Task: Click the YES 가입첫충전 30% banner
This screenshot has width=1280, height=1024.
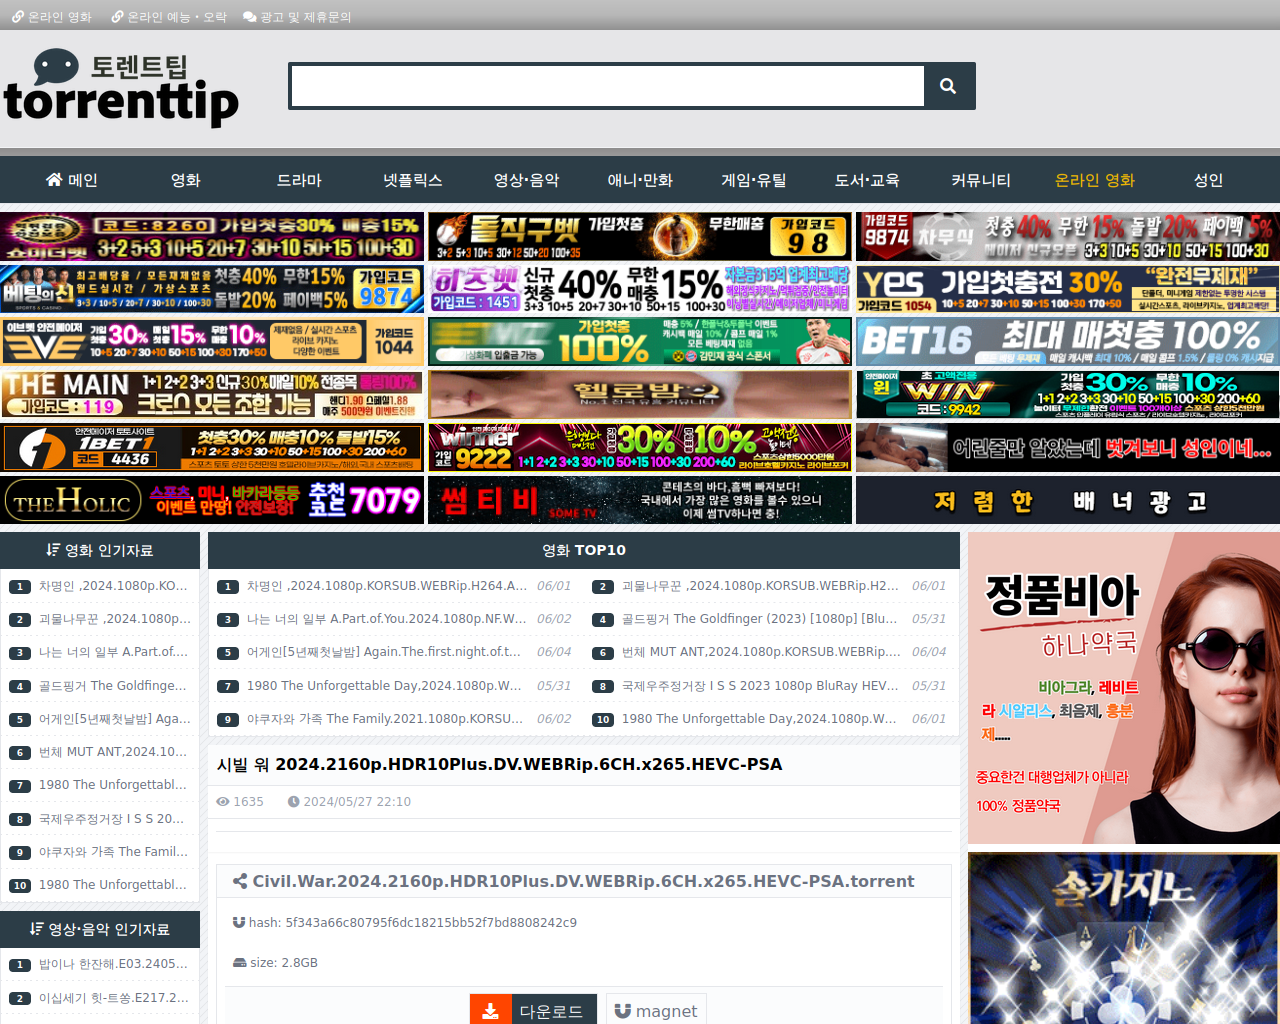Action: (1068, 289)
